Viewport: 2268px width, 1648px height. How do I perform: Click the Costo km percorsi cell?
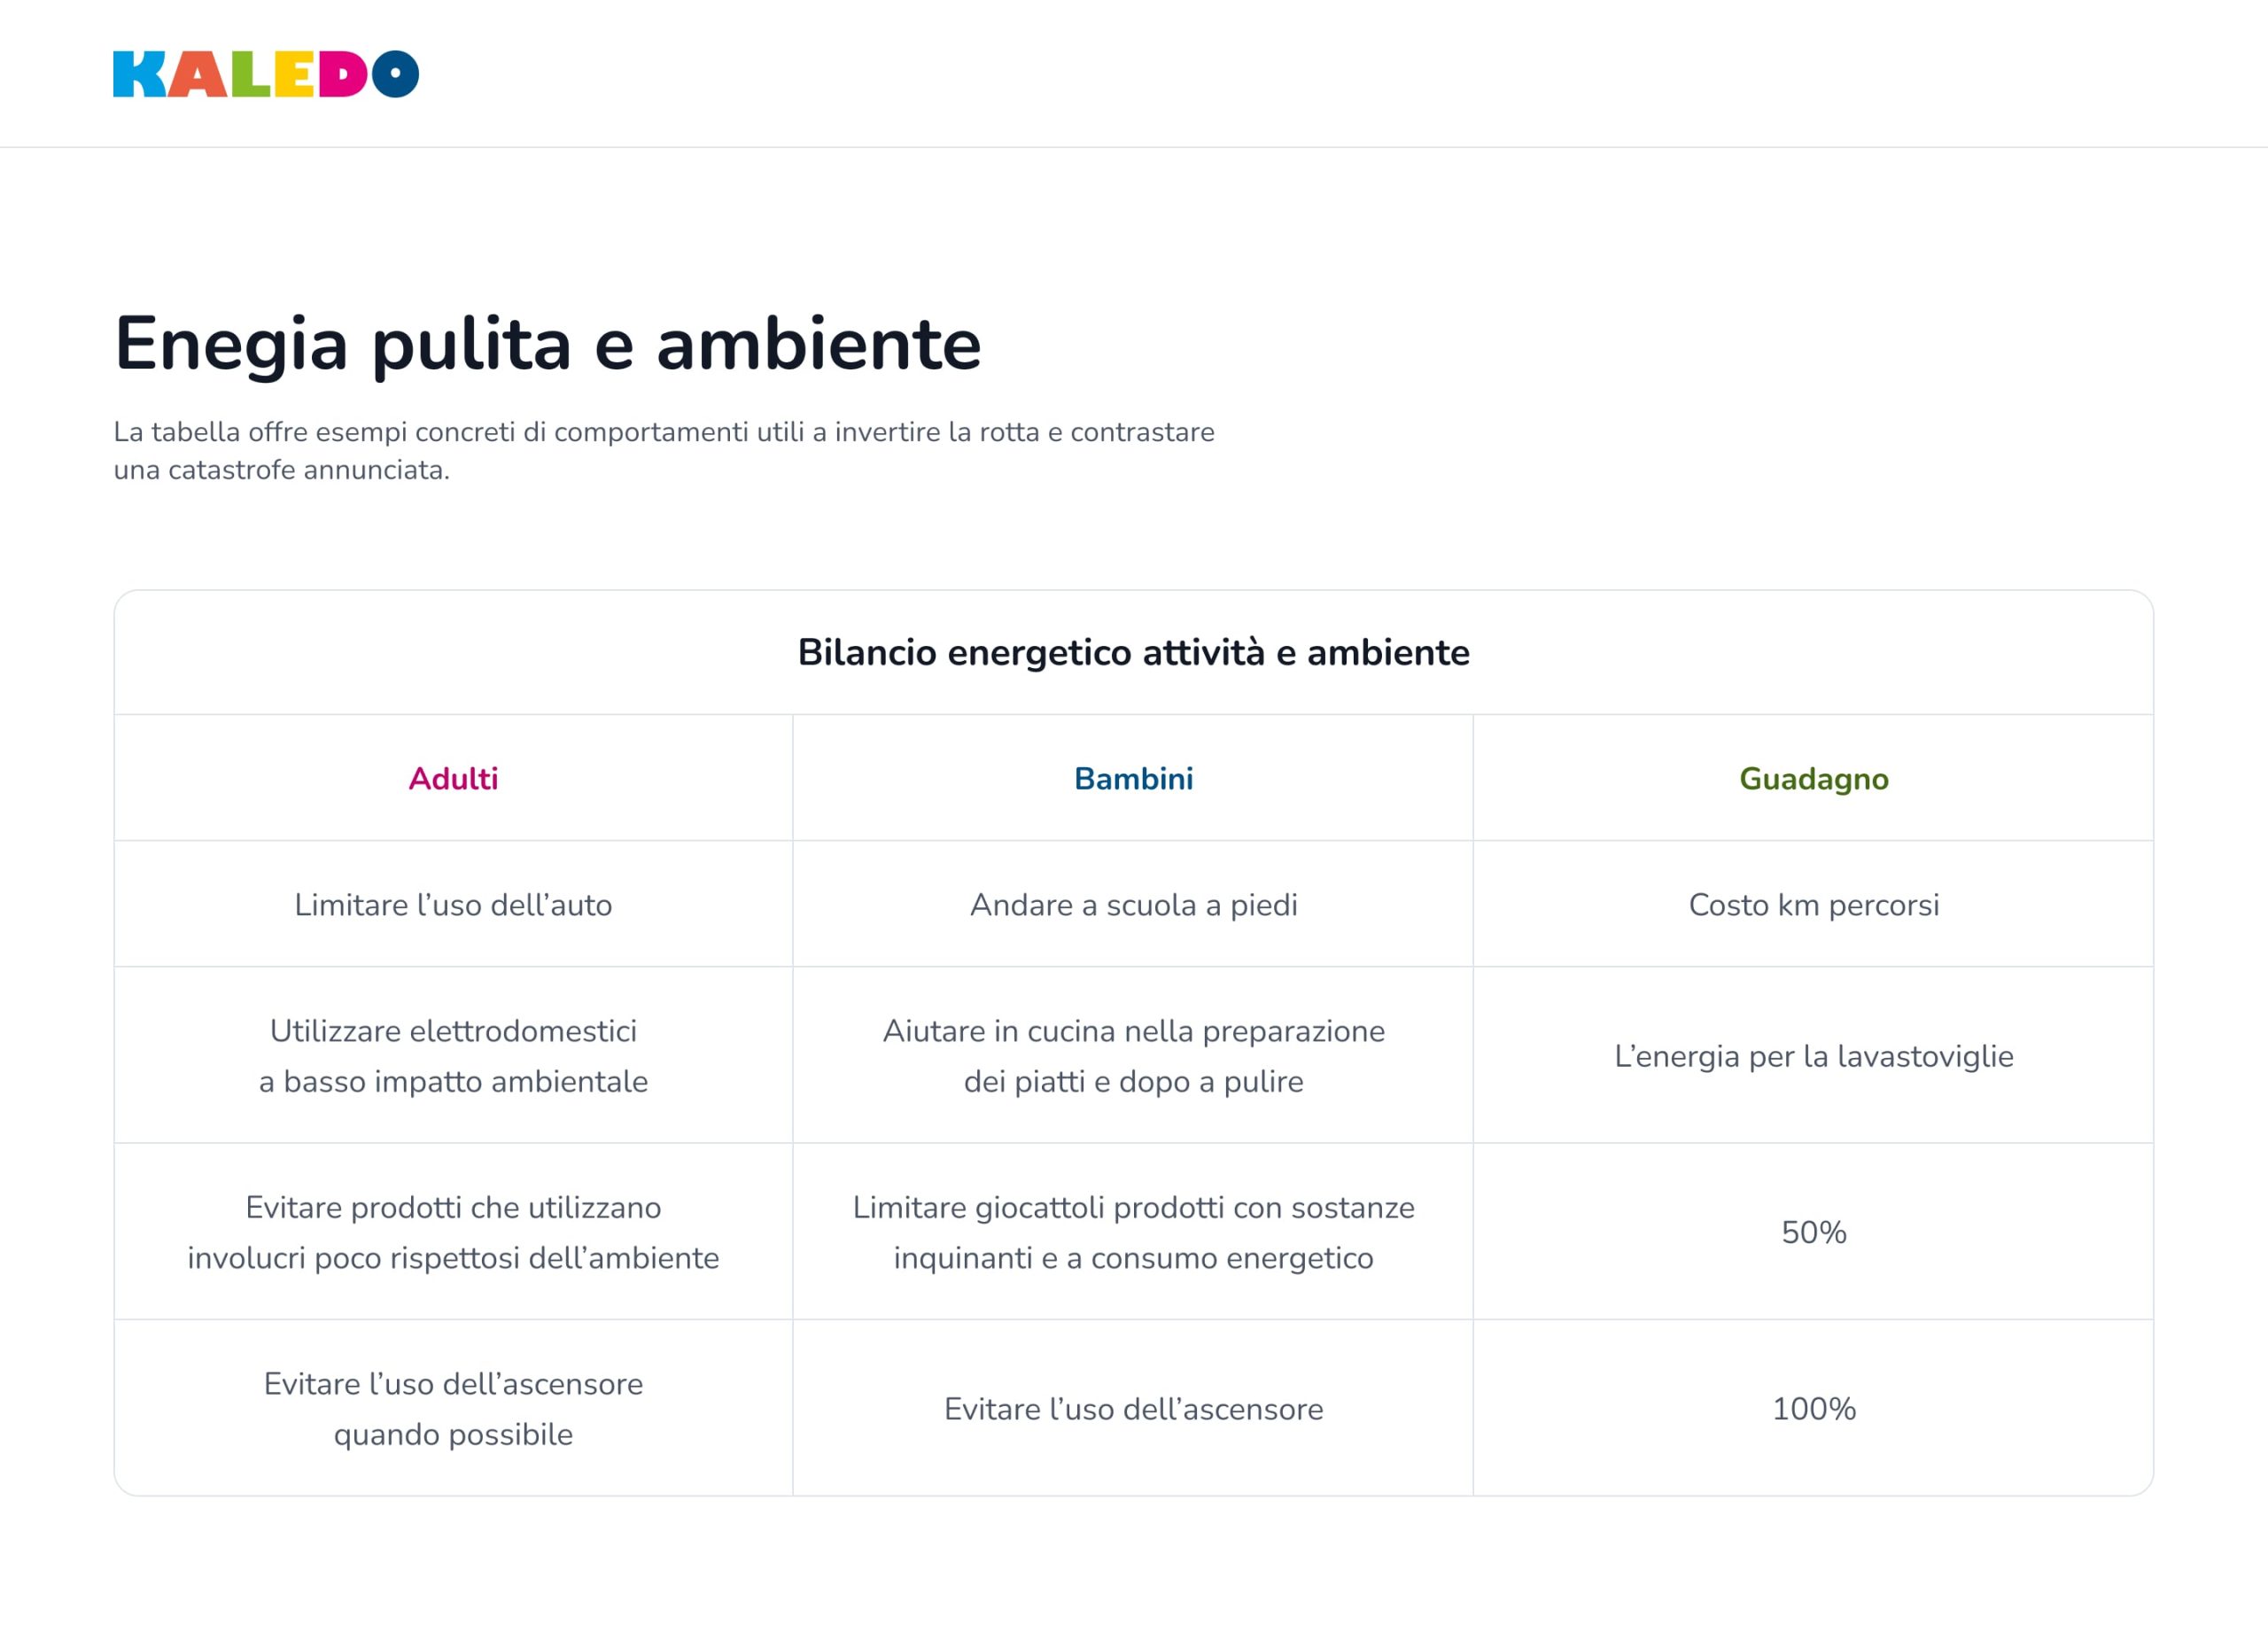pos(1813,905)
